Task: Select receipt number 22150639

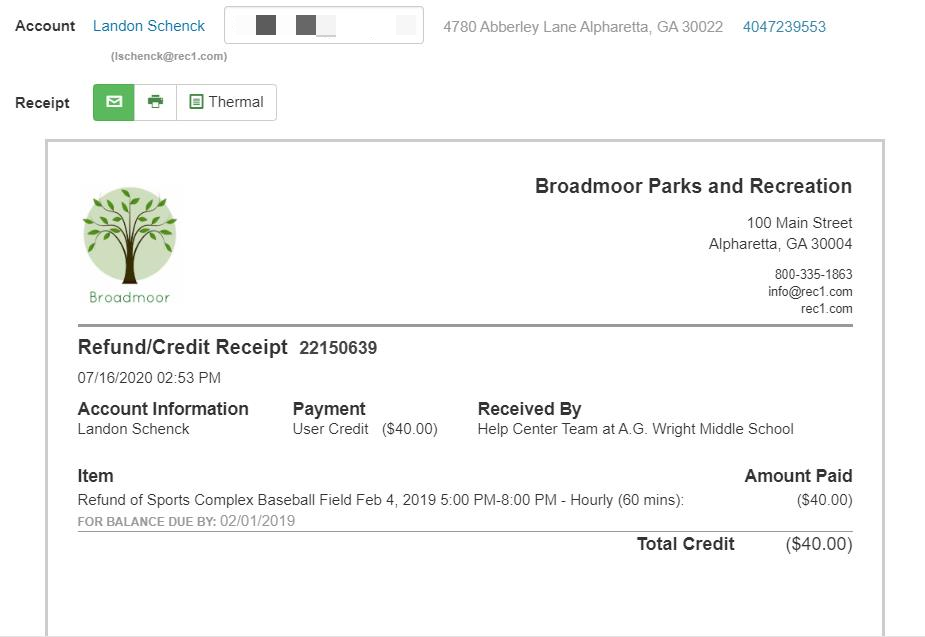Action: tap(338, 348)
